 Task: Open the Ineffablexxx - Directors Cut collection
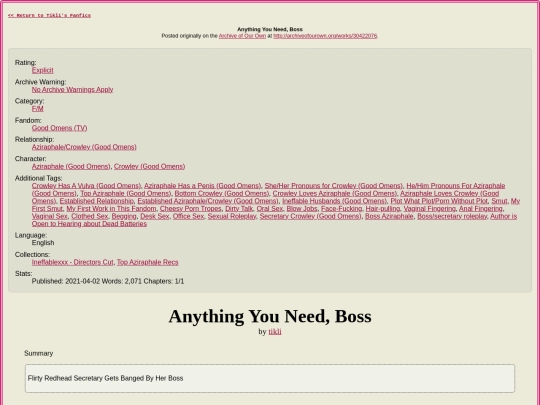(72, 262)
